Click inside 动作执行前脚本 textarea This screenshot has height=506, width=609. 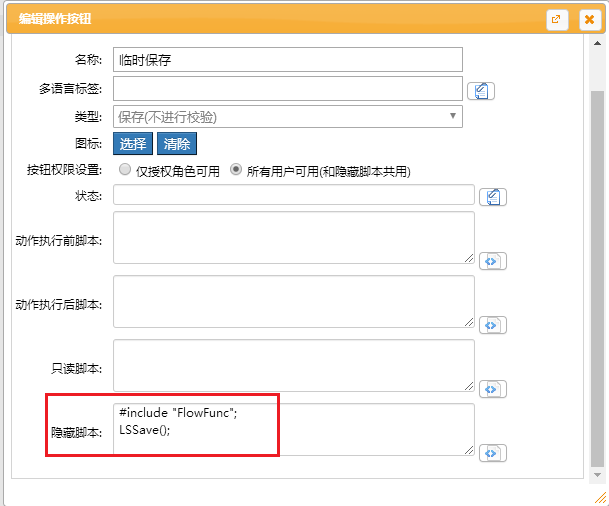click(294, 238)
